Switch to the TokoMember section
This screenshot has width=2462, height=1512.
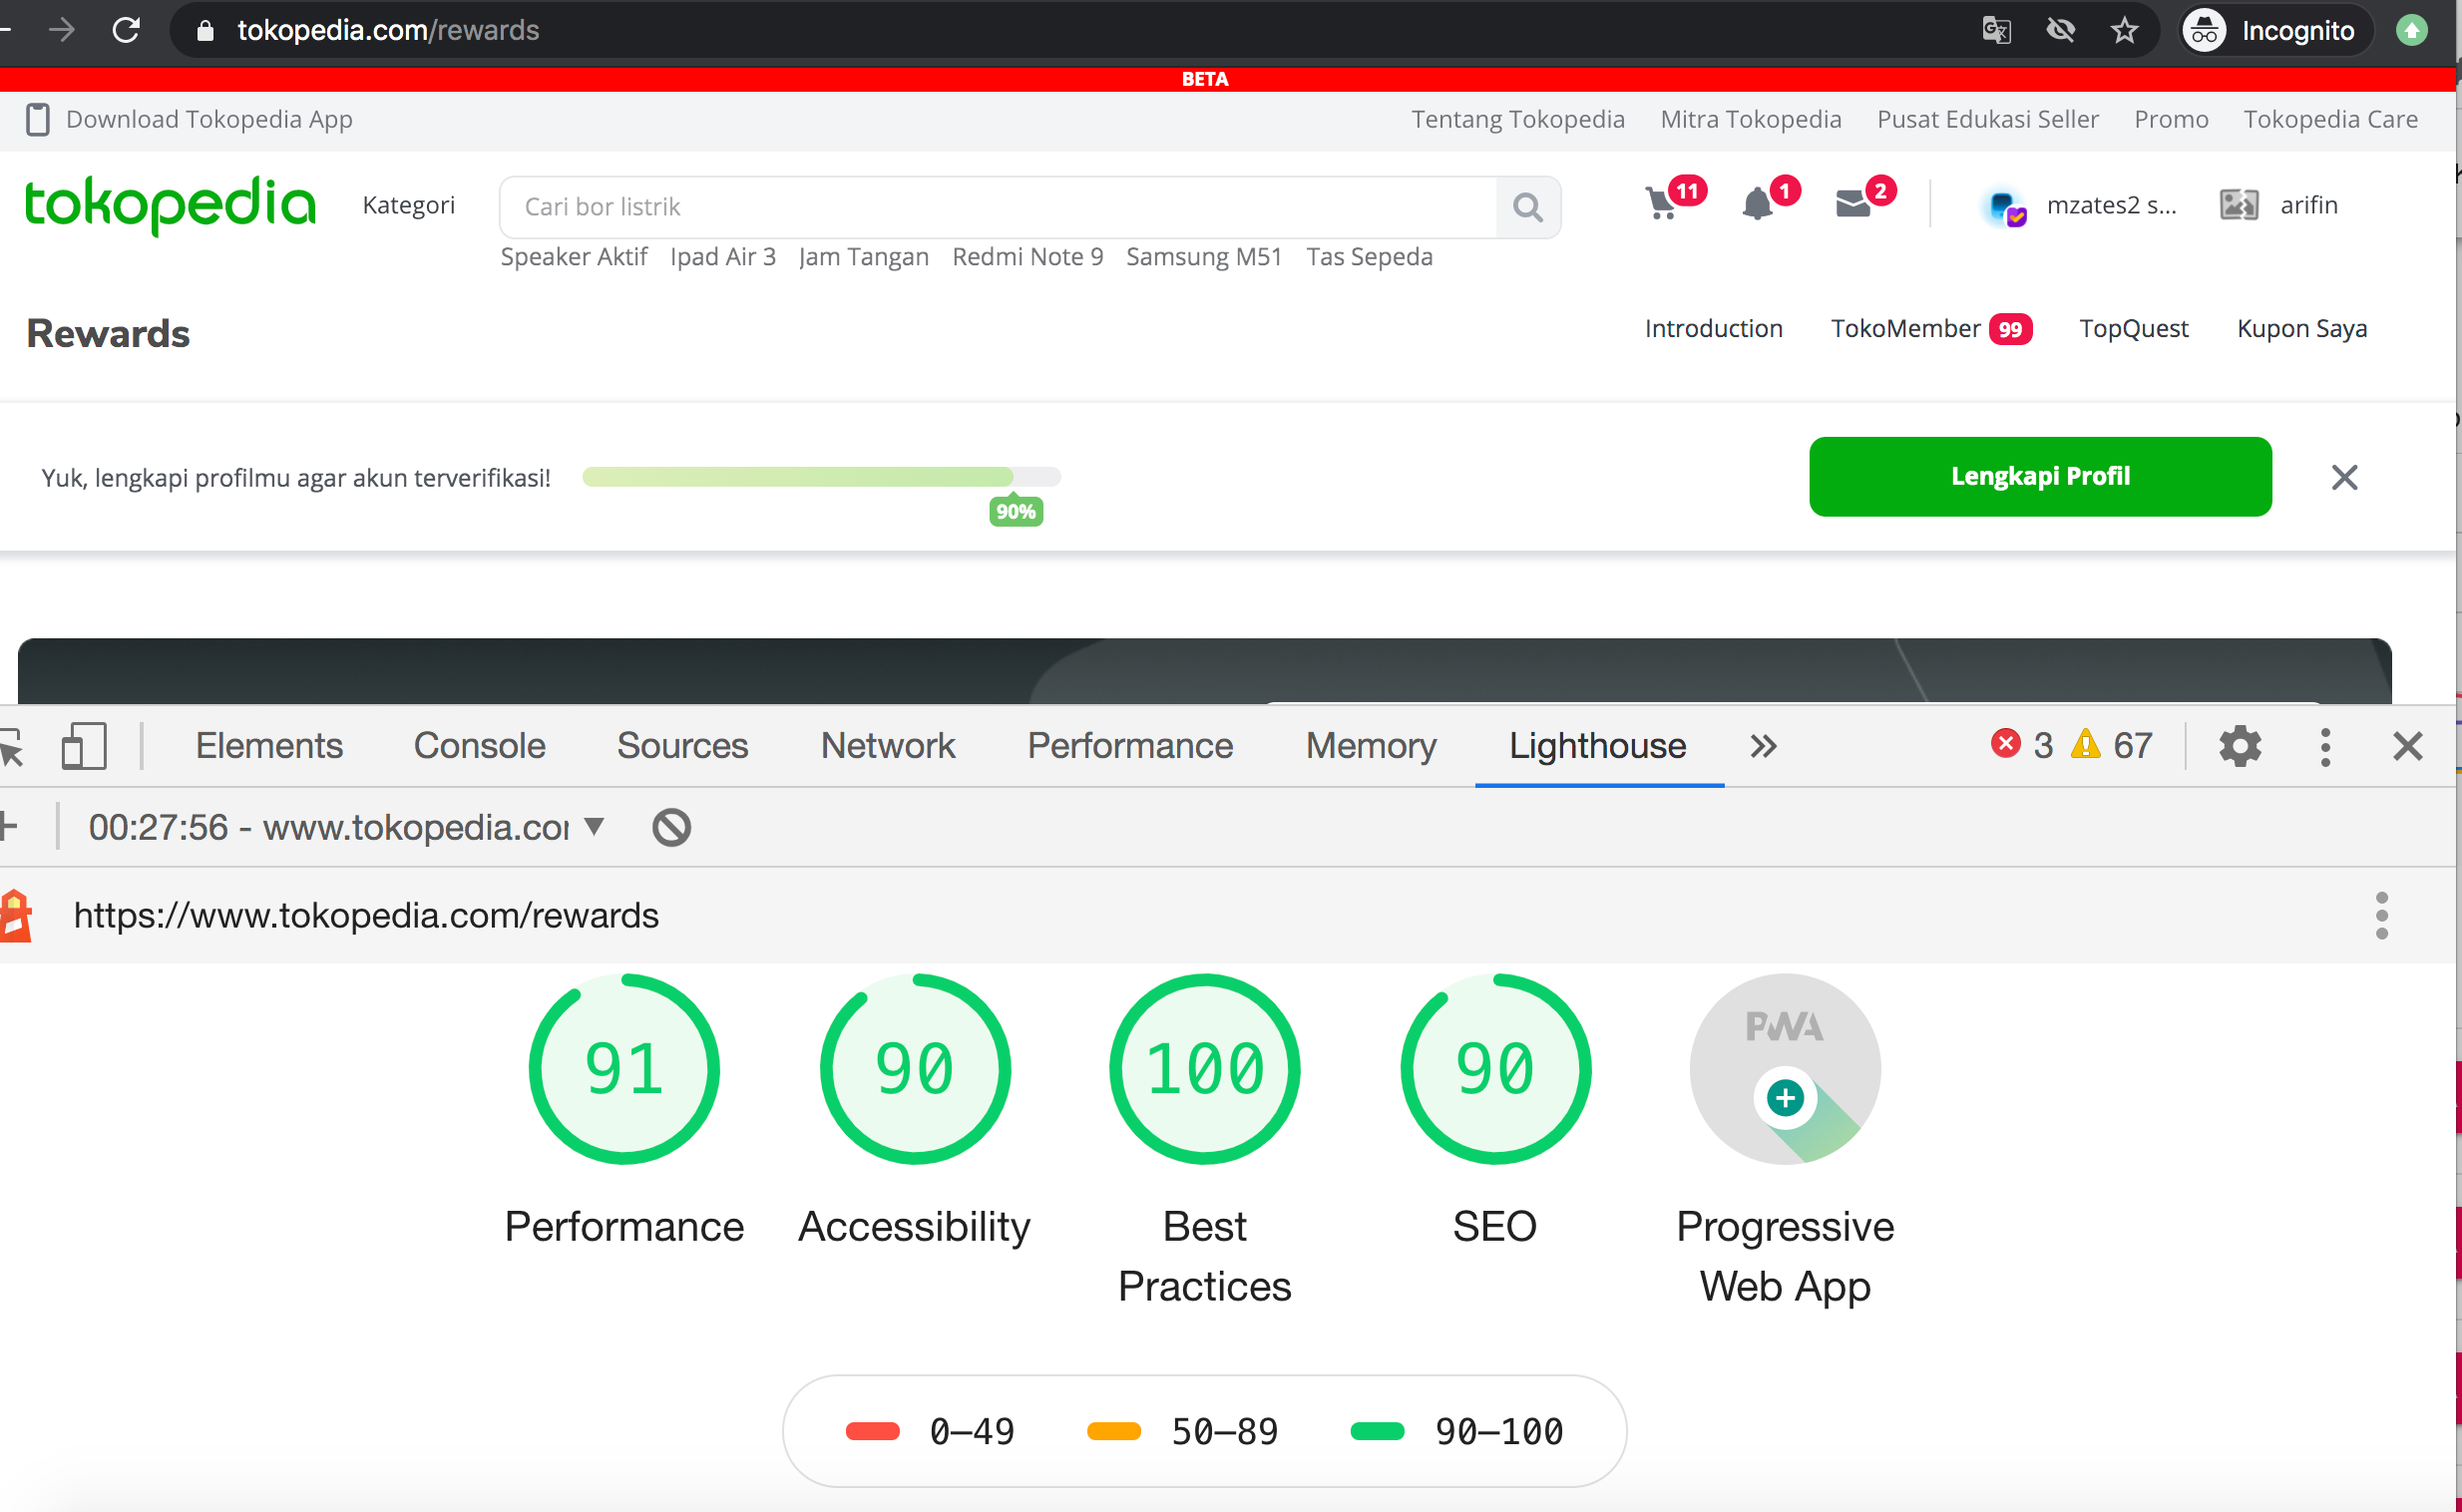click(1906, 328)
